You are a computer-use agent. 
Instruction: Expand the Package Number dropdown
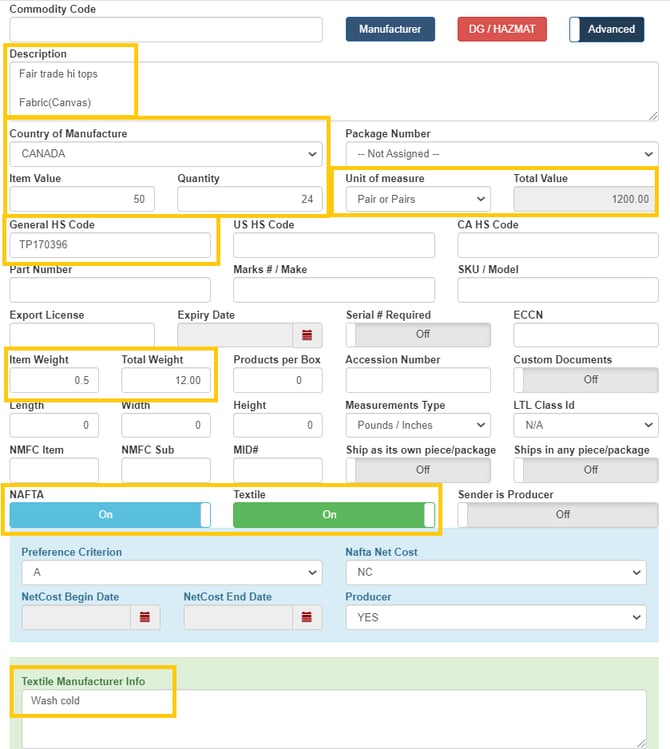[x=502, y=154]
